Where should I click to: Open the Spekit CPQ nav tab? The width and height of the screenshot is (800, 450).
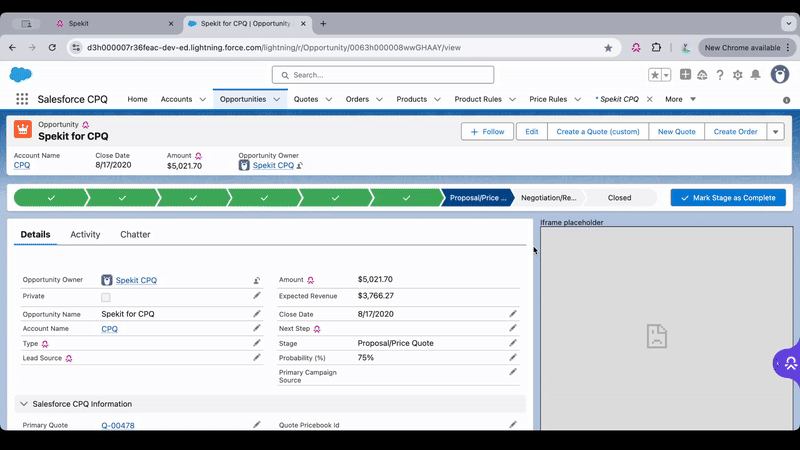(x=619, y=99)
